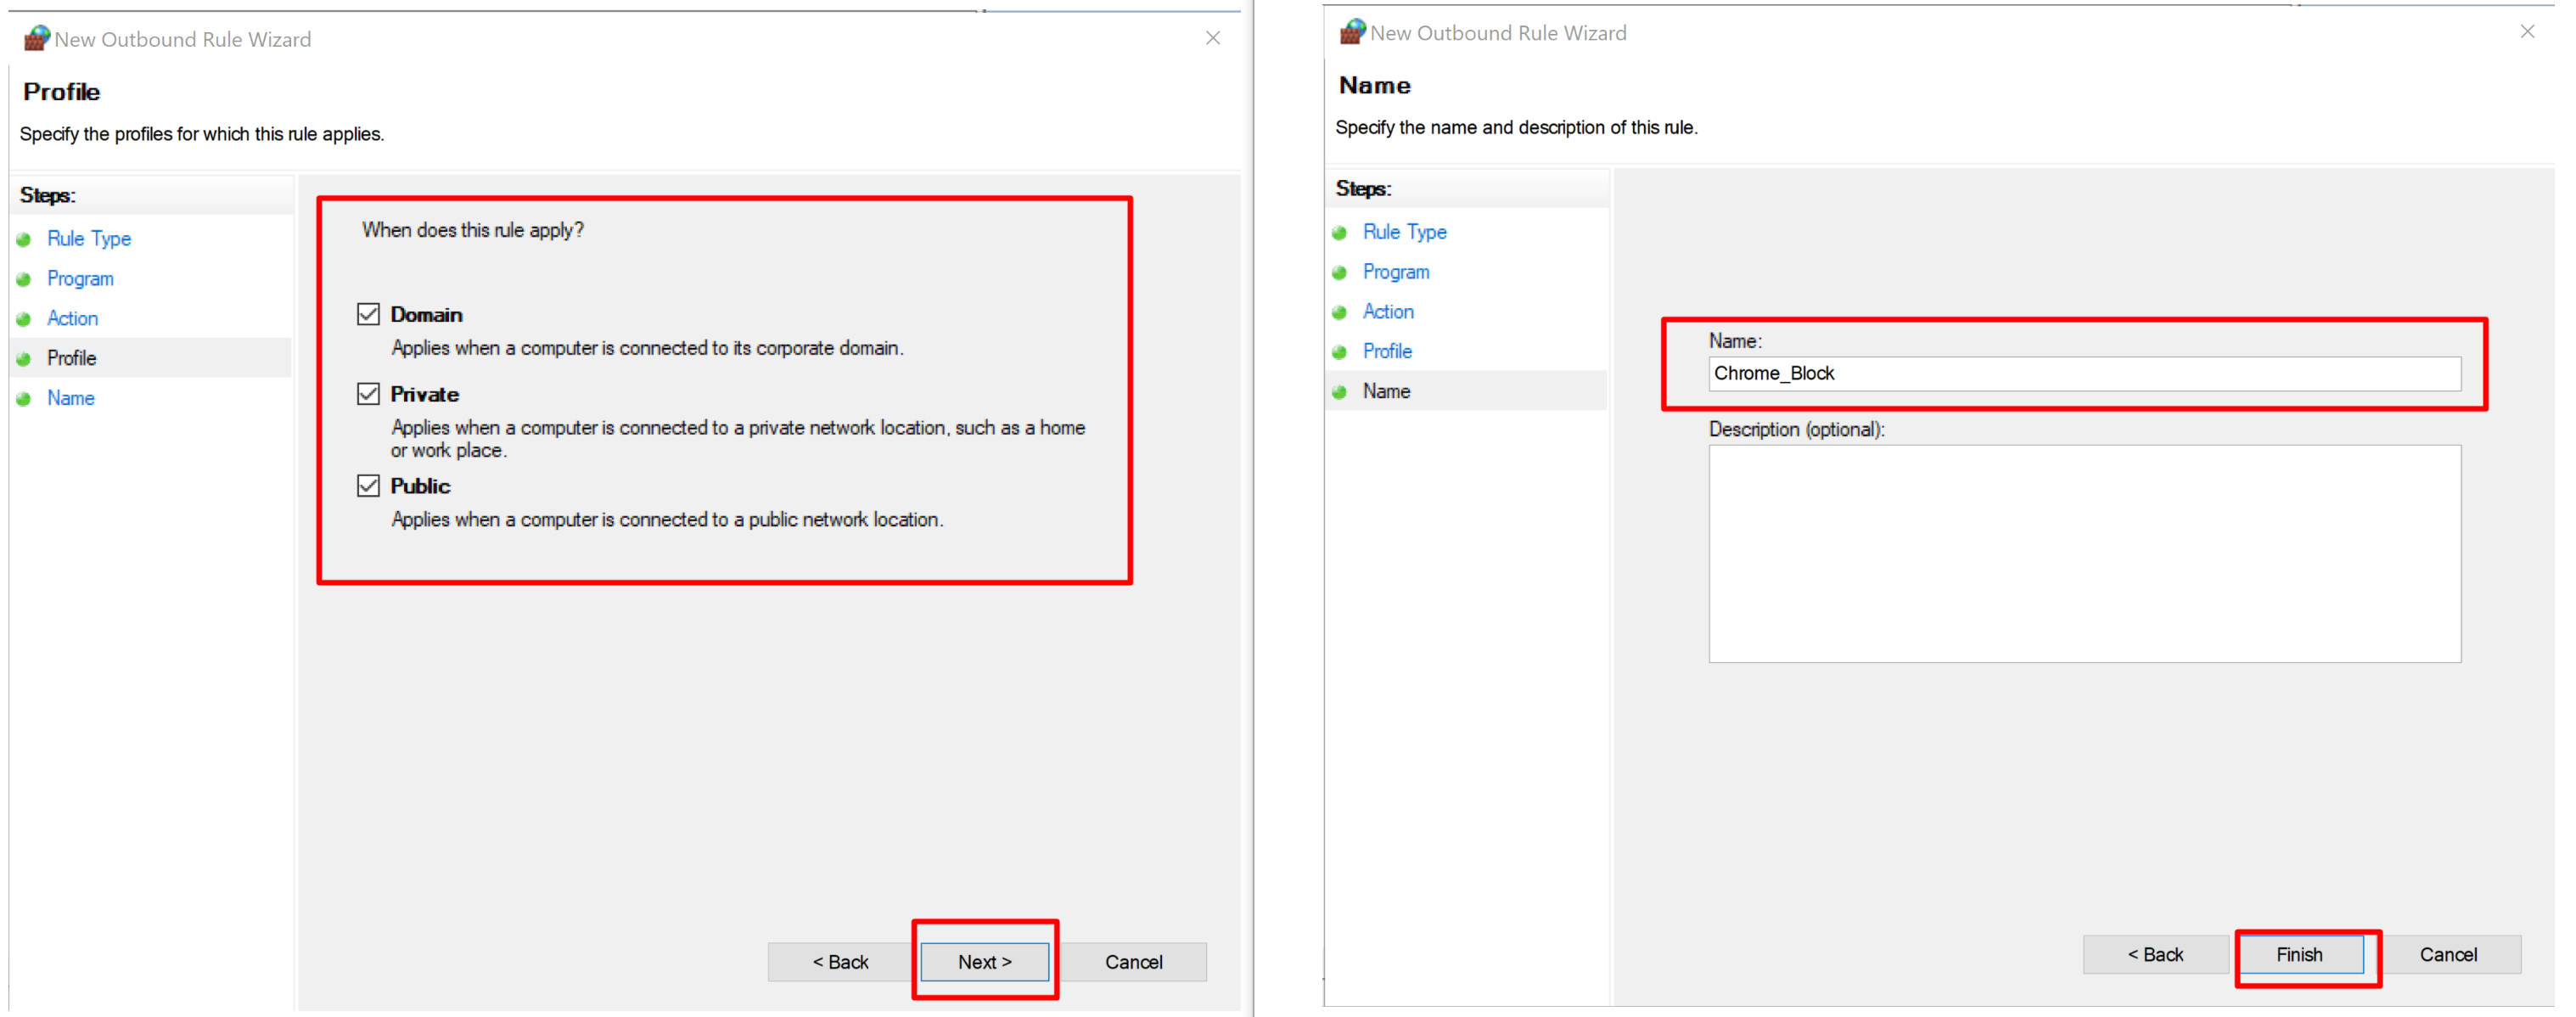The image size is (2576, 1017).
Task: Click Back button on the Name page
Action: (x=2155, y=954)
